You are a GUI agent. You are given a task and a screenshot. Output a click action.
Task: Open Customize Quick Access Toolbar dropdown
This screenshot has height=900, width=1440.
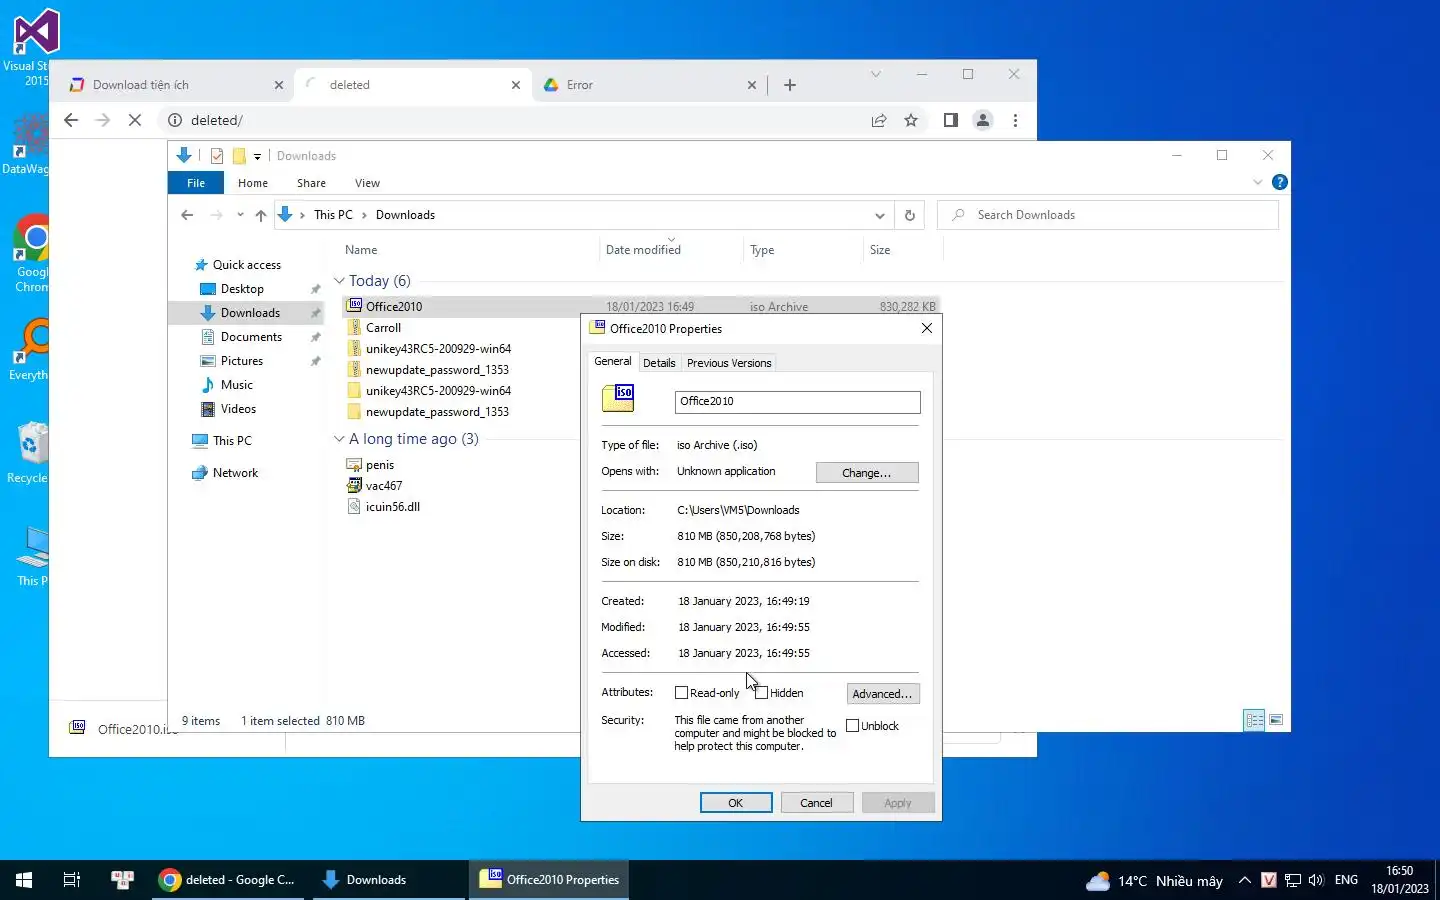coord(257,156)
